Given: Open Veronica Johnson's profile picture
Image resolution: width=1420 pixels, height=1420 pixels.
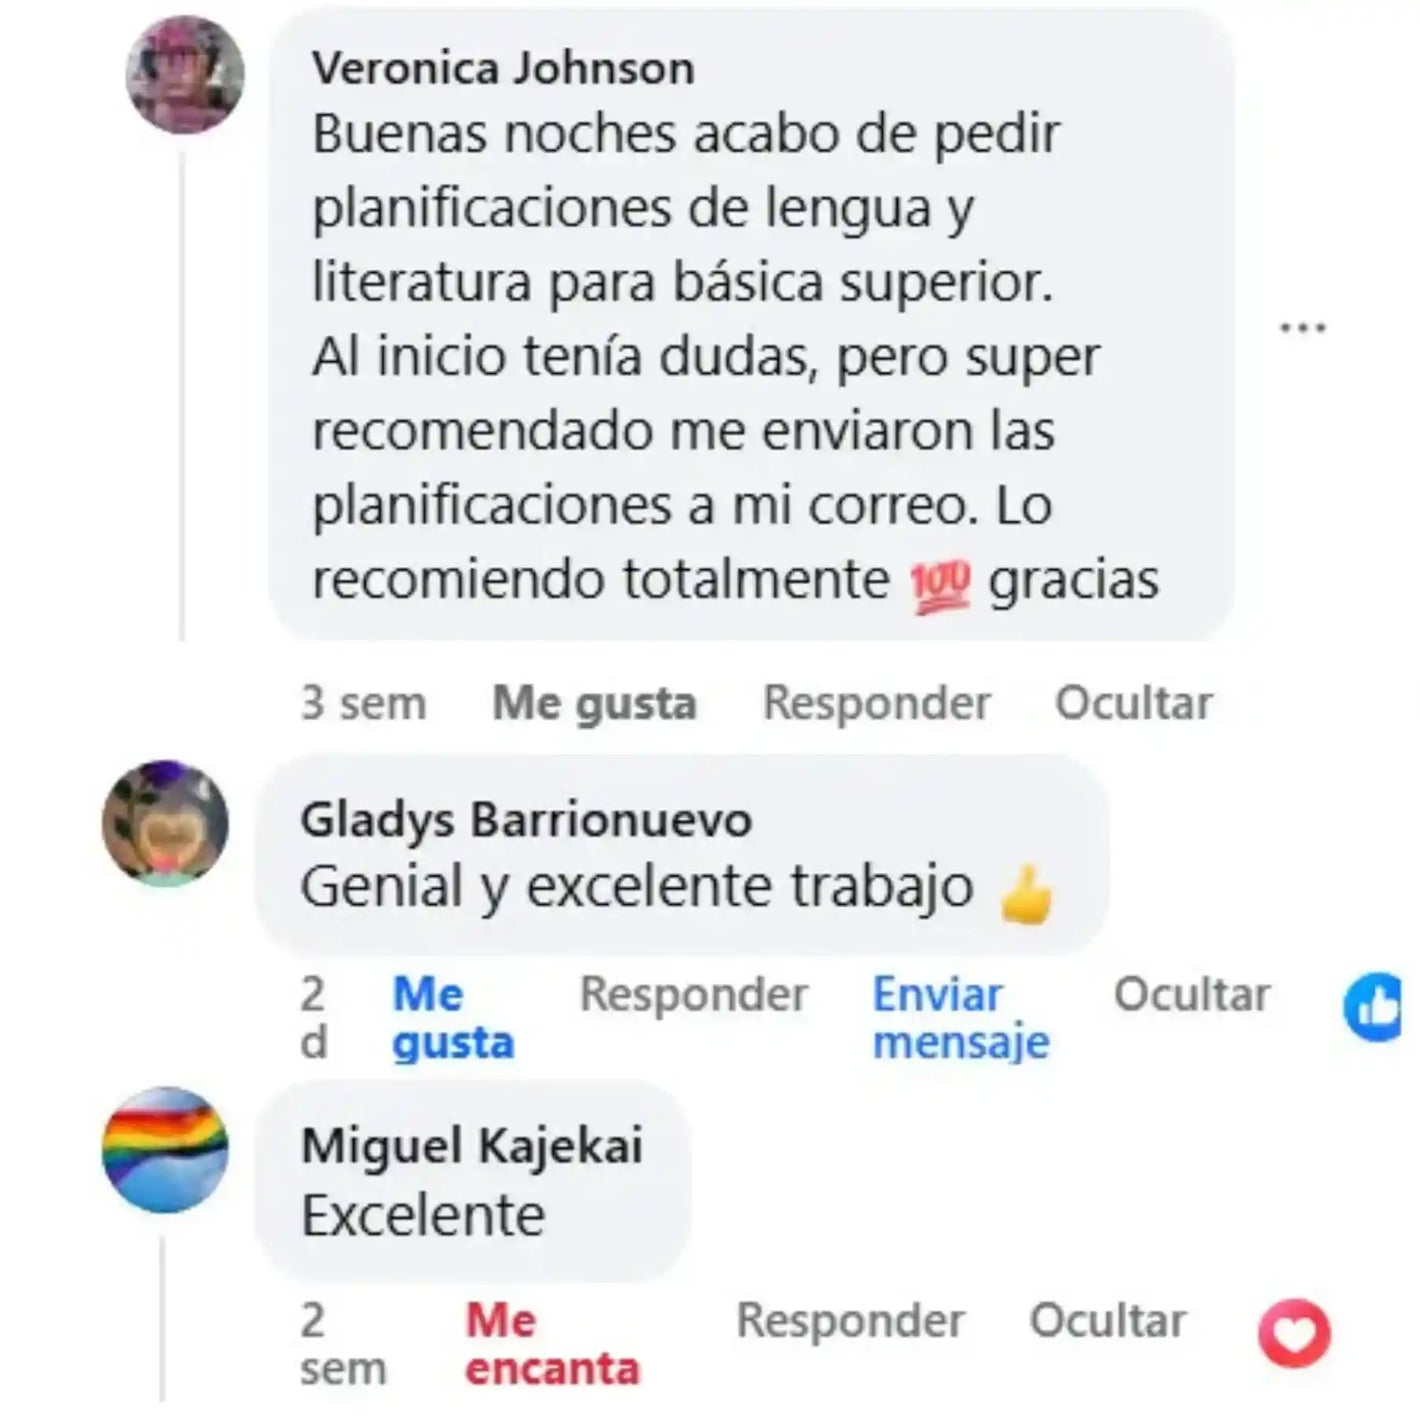Looking at the screenshot, I should [185, 75].
